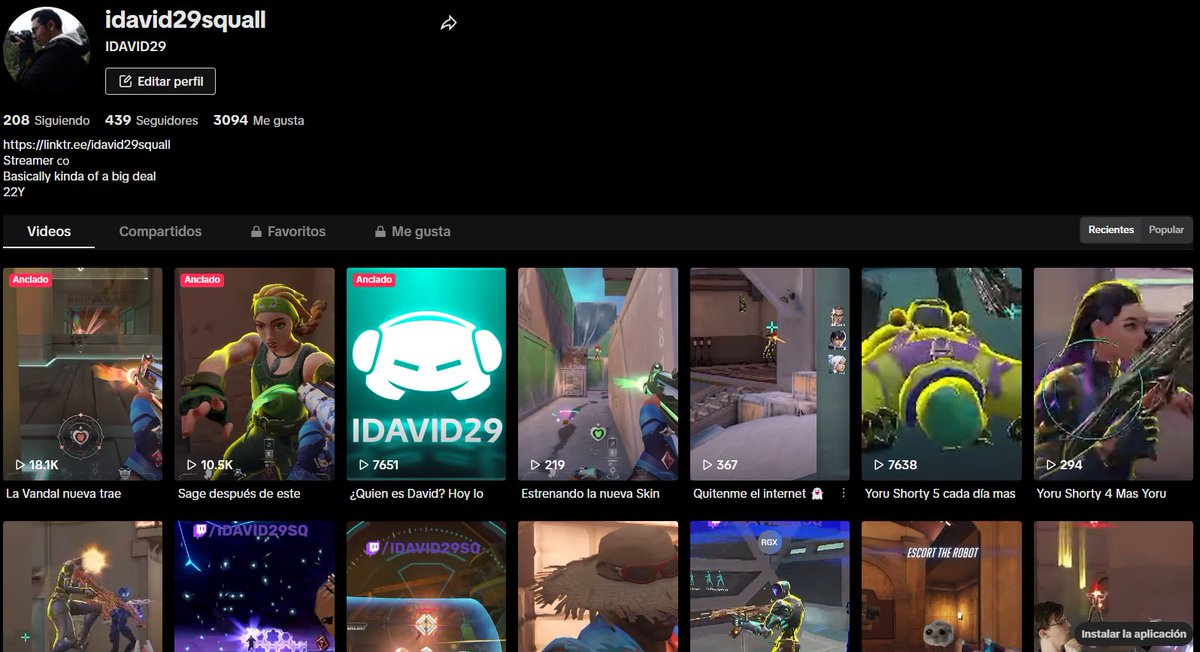Select the Videos tab
This screenshot has width=1200, height=652.
click(49, 231)
